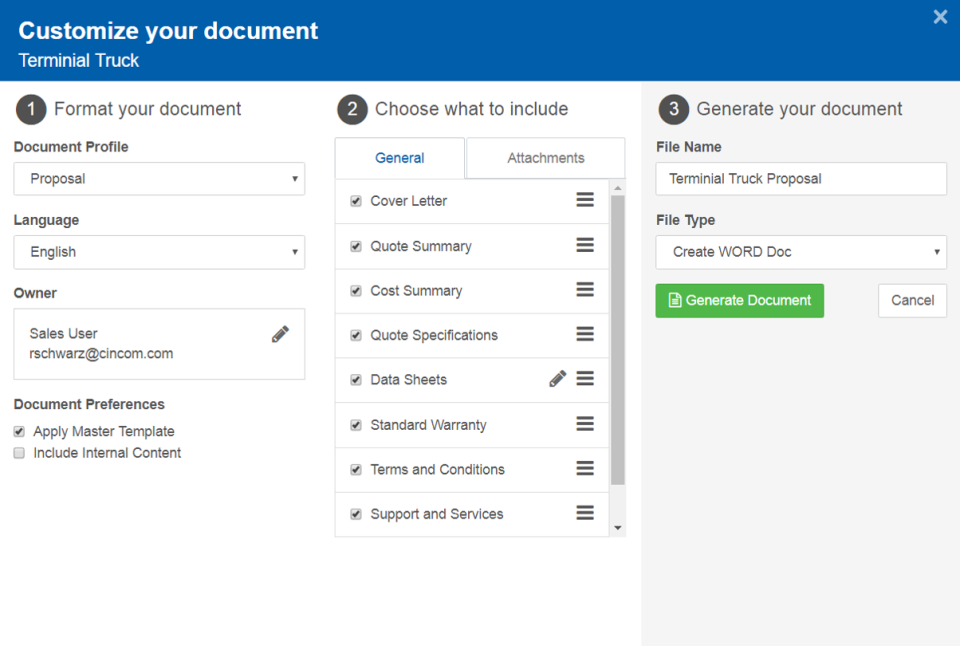Expand the Language dropdown
This screenshot has height=646, width=960.
coord(159,252)
